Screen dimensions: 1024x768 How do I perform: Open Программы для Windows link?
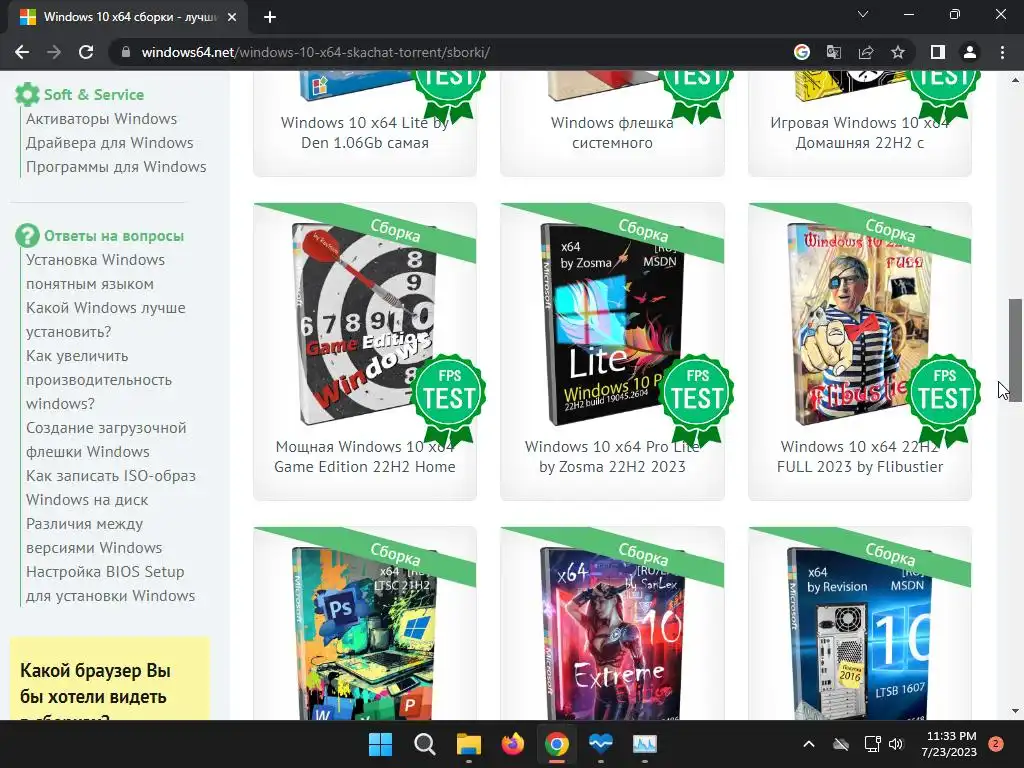click(x=116, y=167)
